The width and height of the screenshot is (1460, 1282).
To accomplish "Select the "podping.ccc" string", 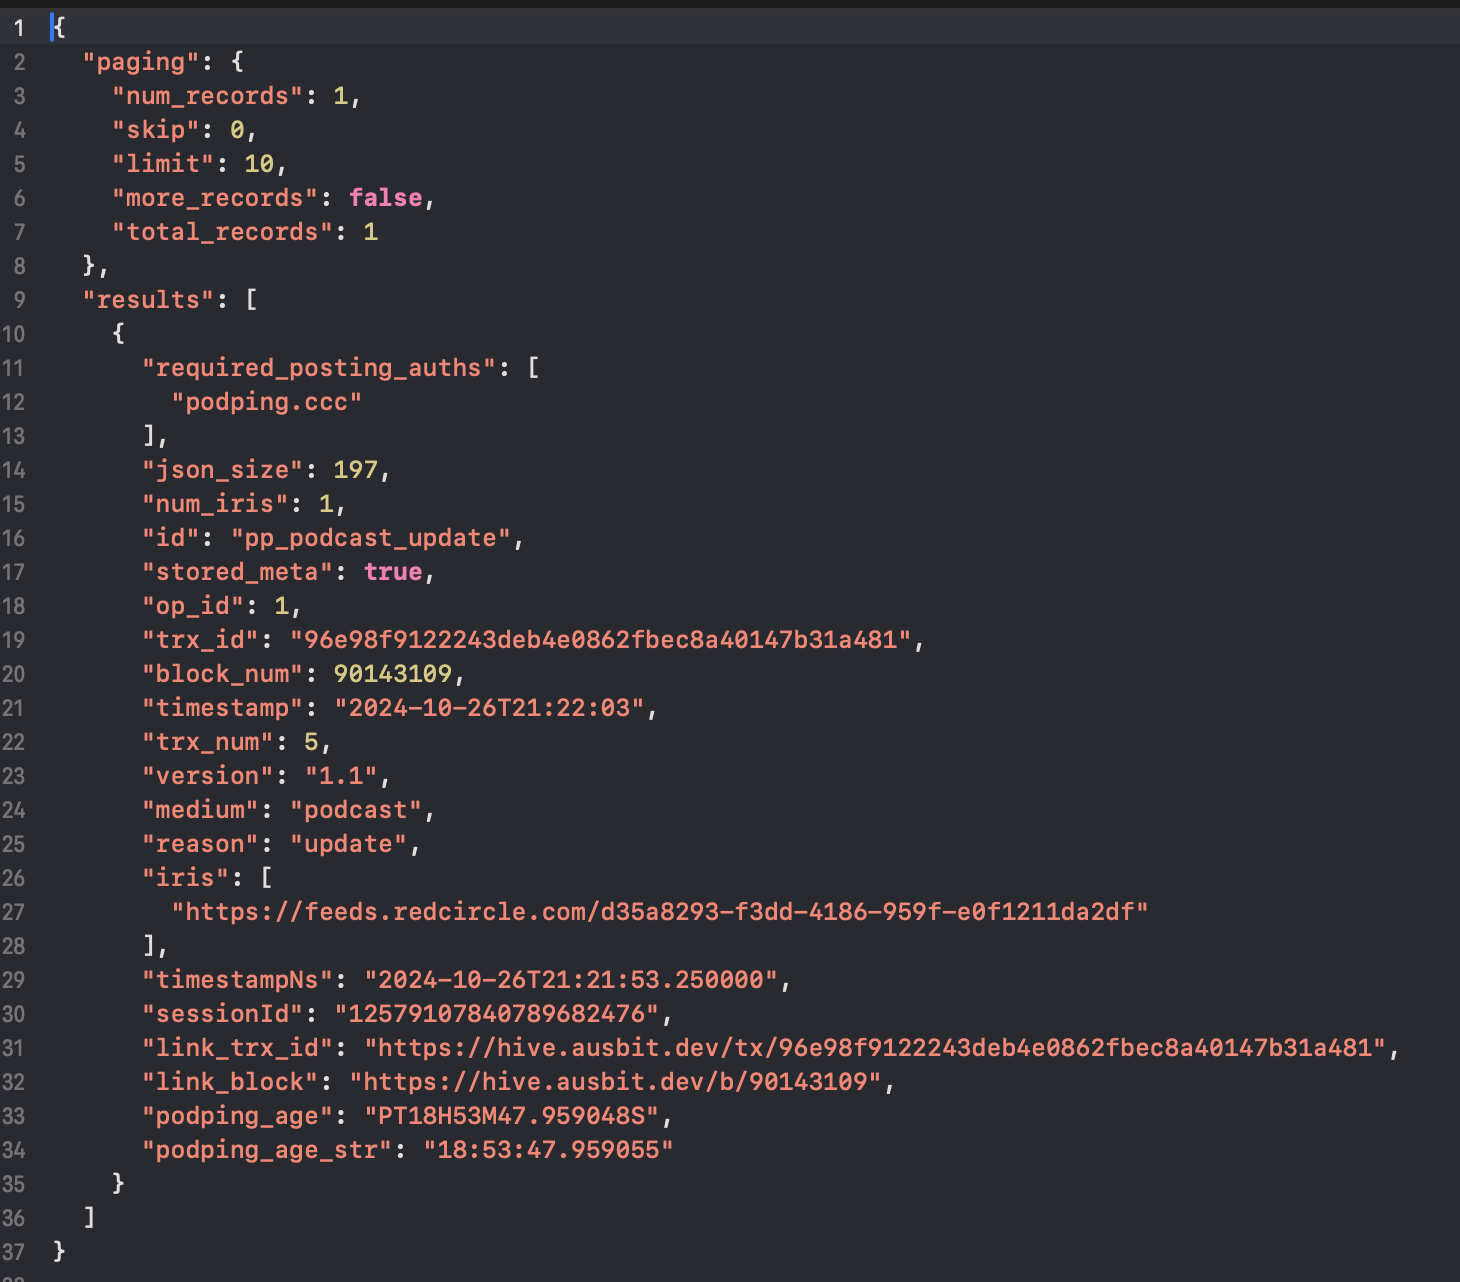I will [x=267, y=402].
